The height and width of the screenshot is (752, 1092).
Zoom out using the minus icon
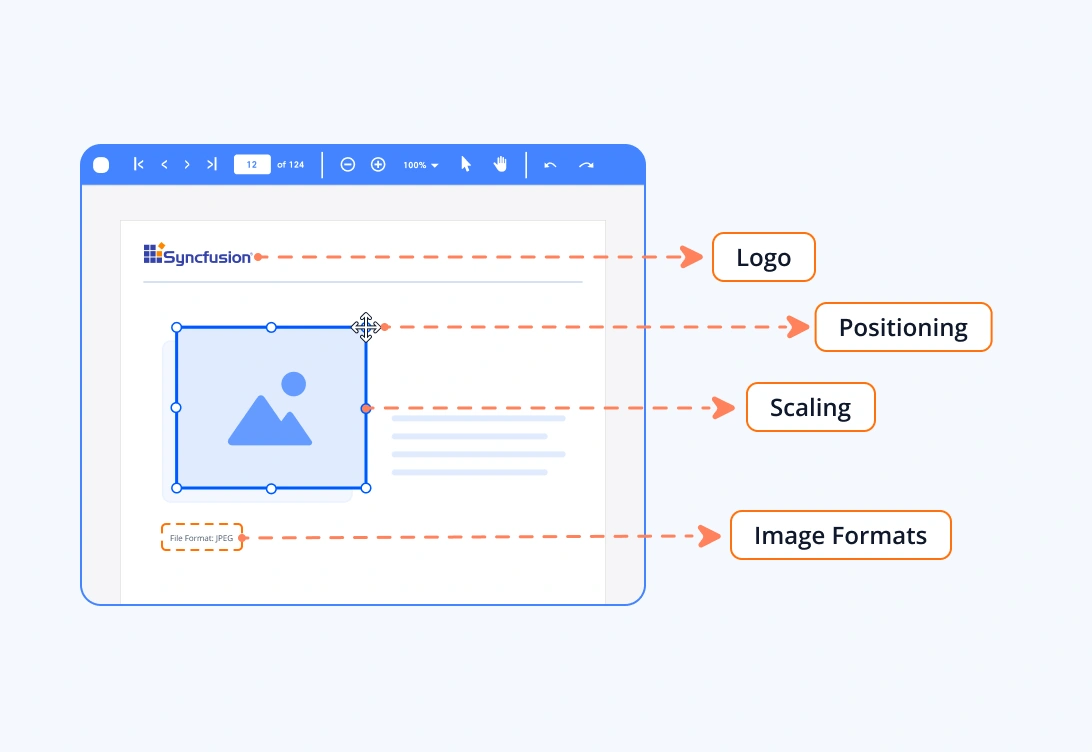coord(347,164)
